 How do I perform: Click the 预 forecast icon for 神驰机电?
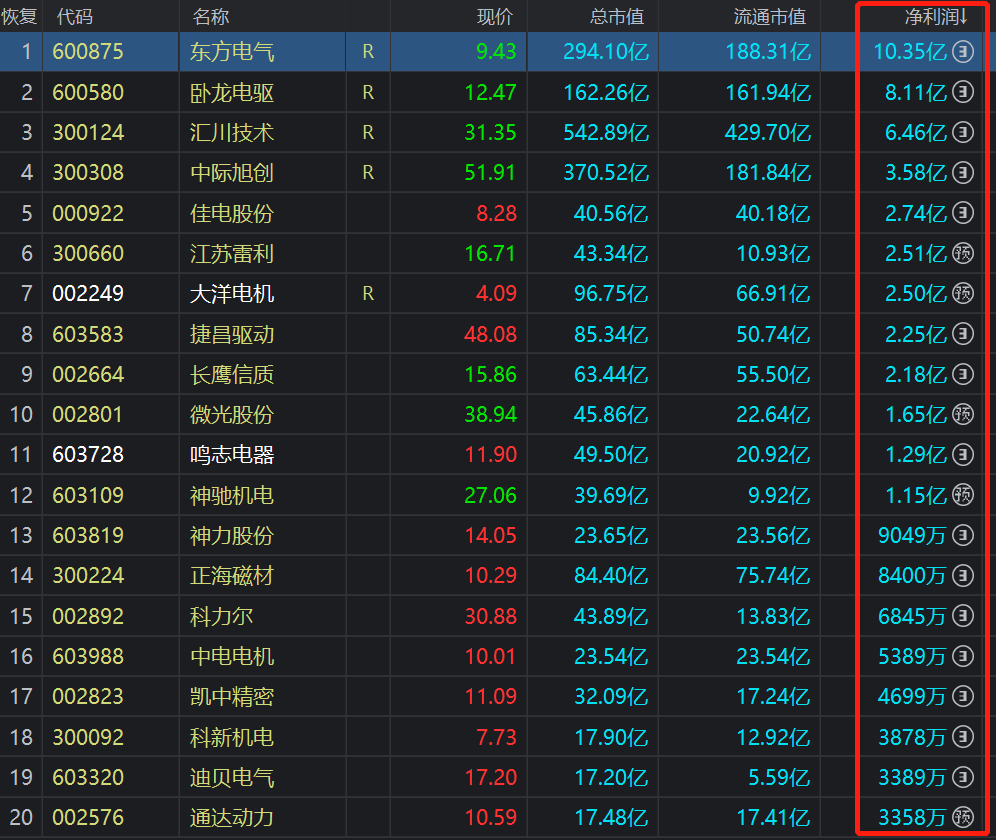(963, 494)
